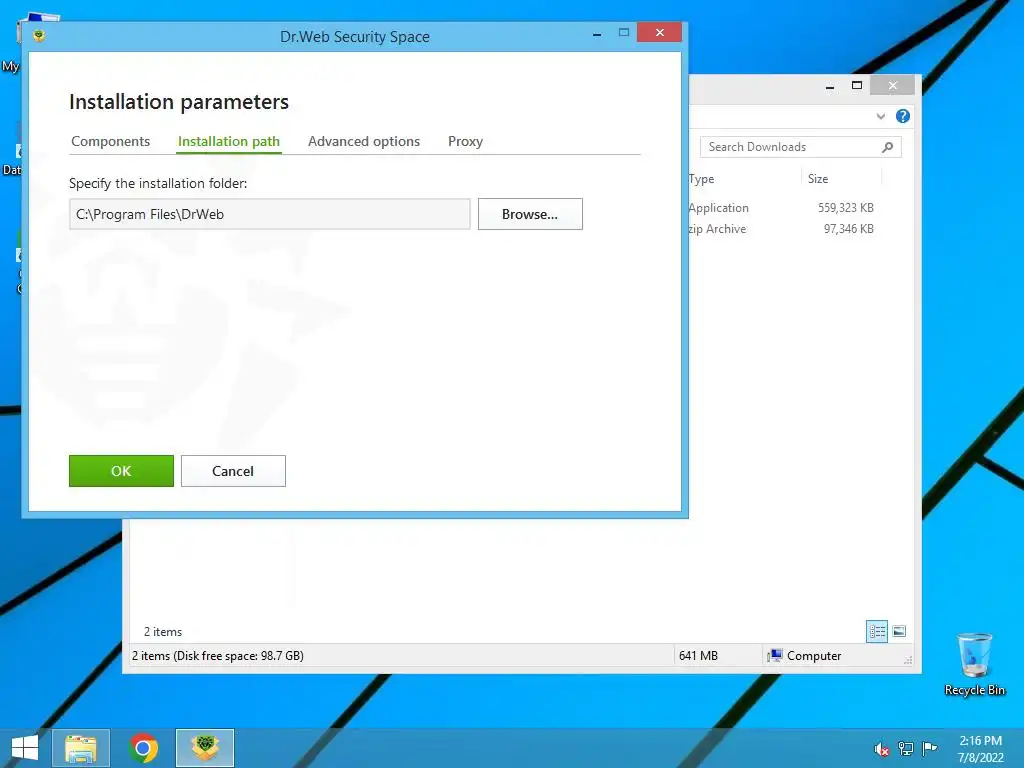Click the 641 MB status bar entry
1024x768 pixels.
click(x=698, y=656)
